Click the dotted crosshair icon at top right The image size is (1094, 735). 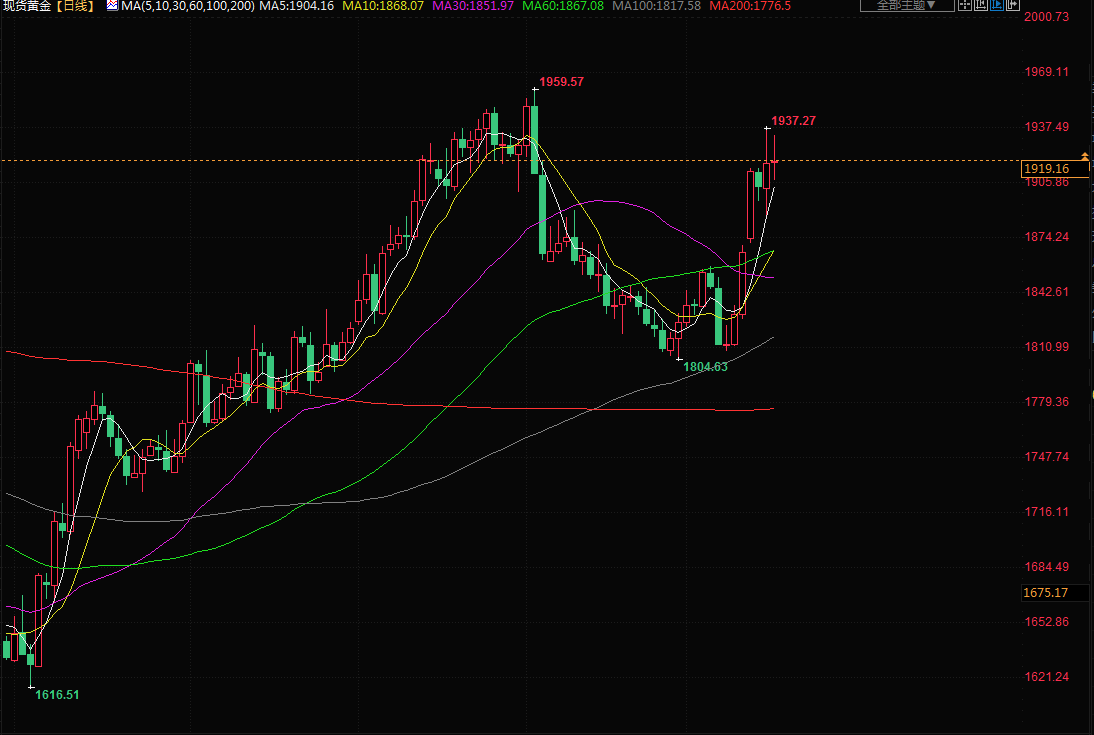pos(965,5)
